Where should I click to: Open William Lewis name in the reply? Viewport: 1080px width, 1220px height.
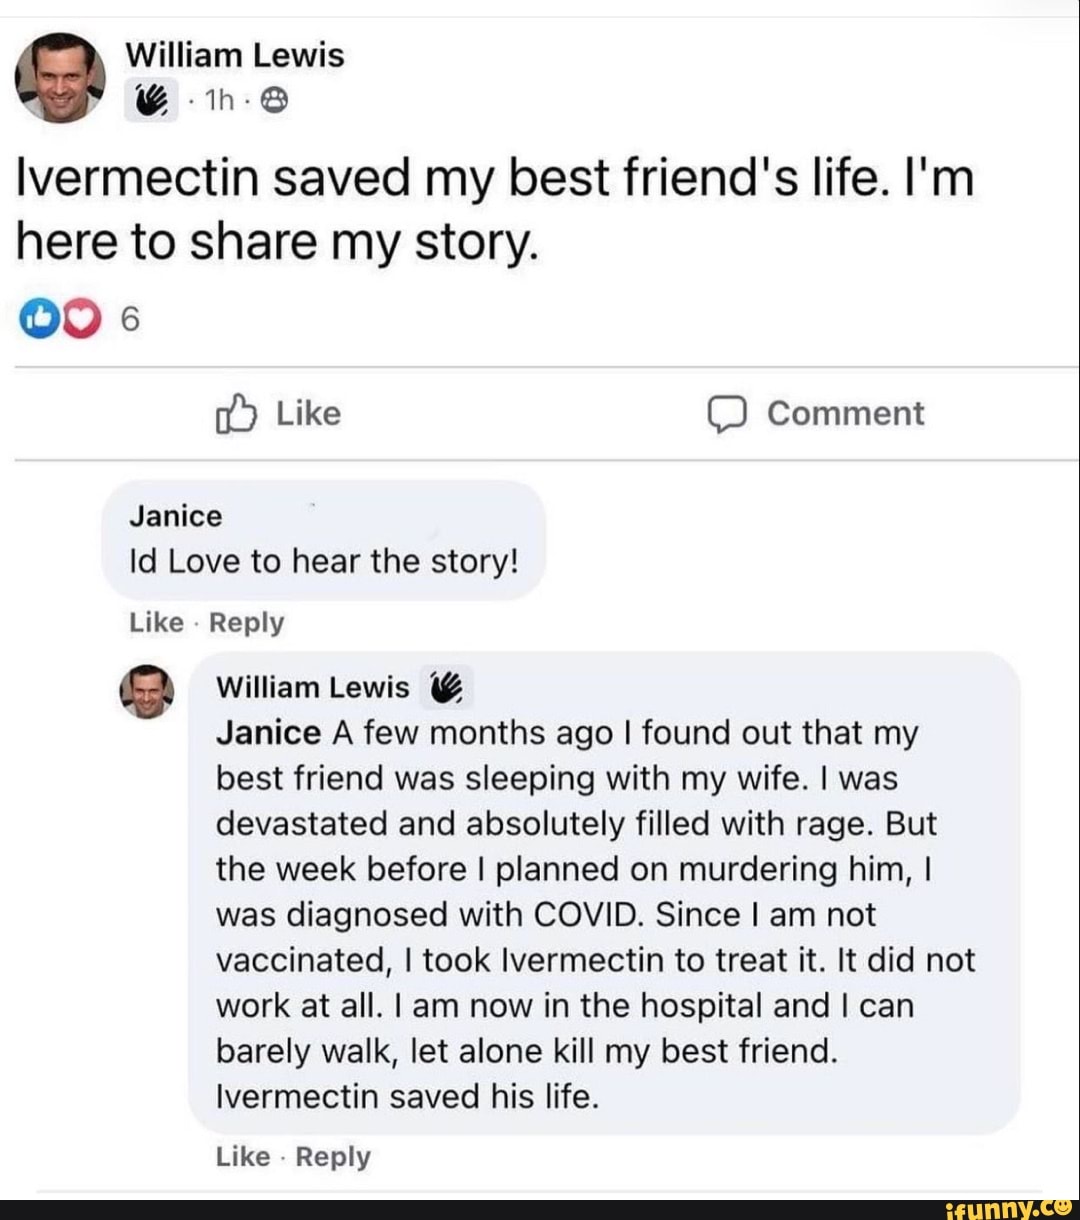tap(312, 687)
